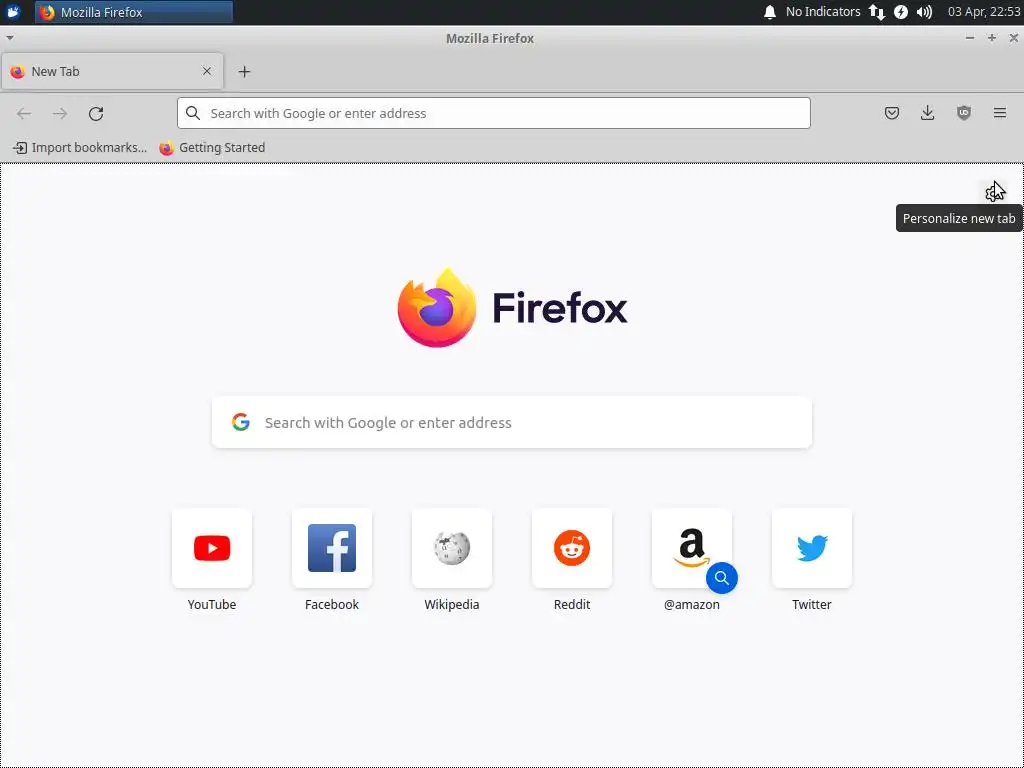The width and height of the screenshot is (1024, 768).
Task: Click the address bar search field
Action: pos(494,113)
